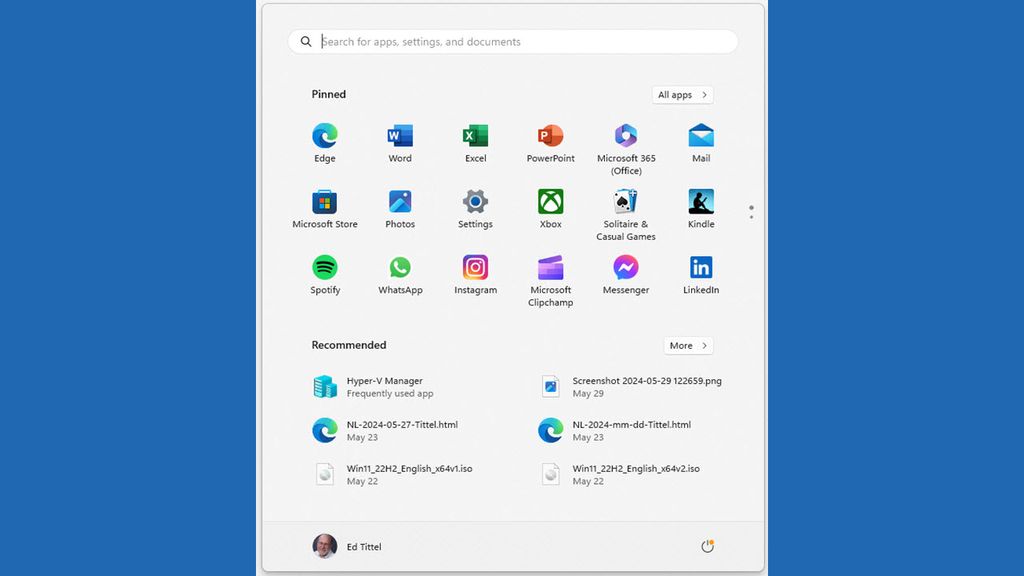Open Microsoft Edge from pinned apps

(324, 137)
